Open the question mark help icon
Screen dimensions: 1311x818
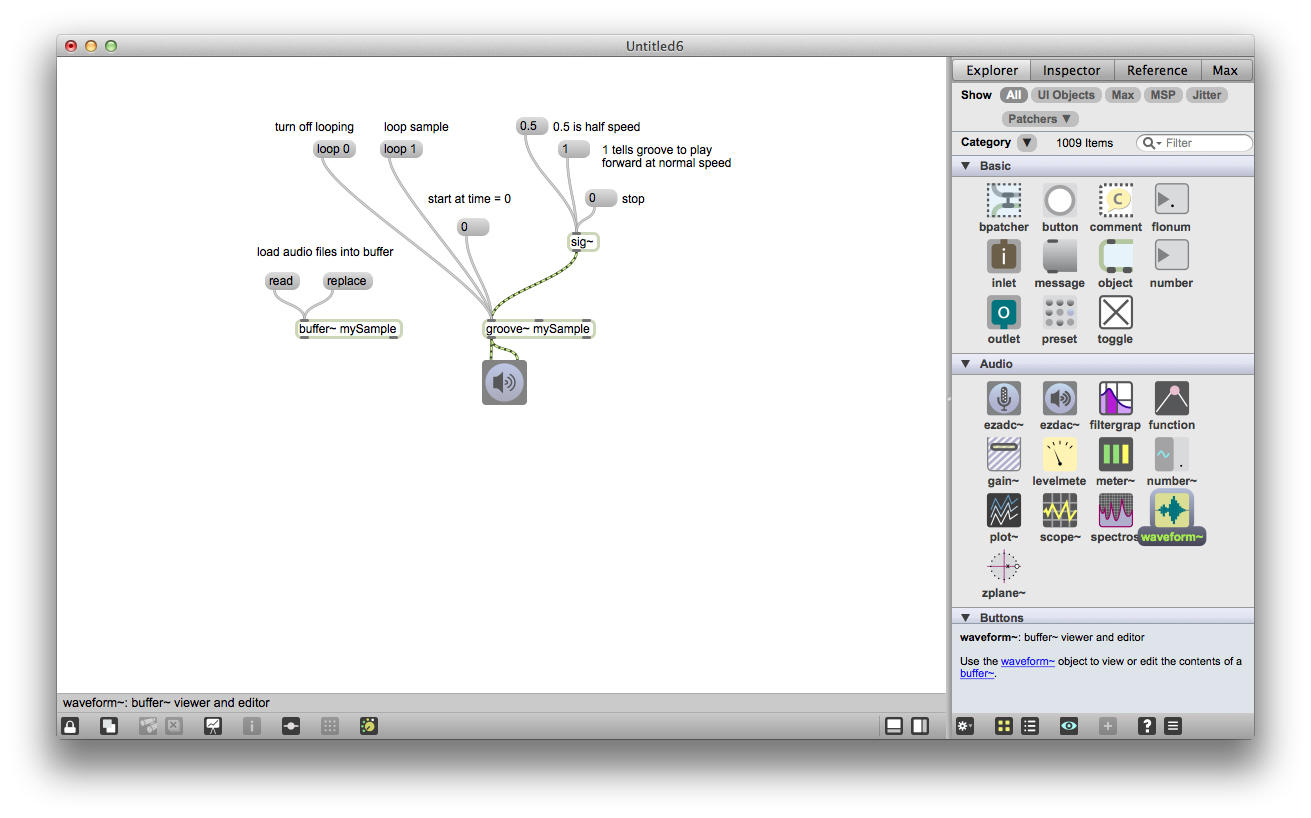[x=1148, y=726]
